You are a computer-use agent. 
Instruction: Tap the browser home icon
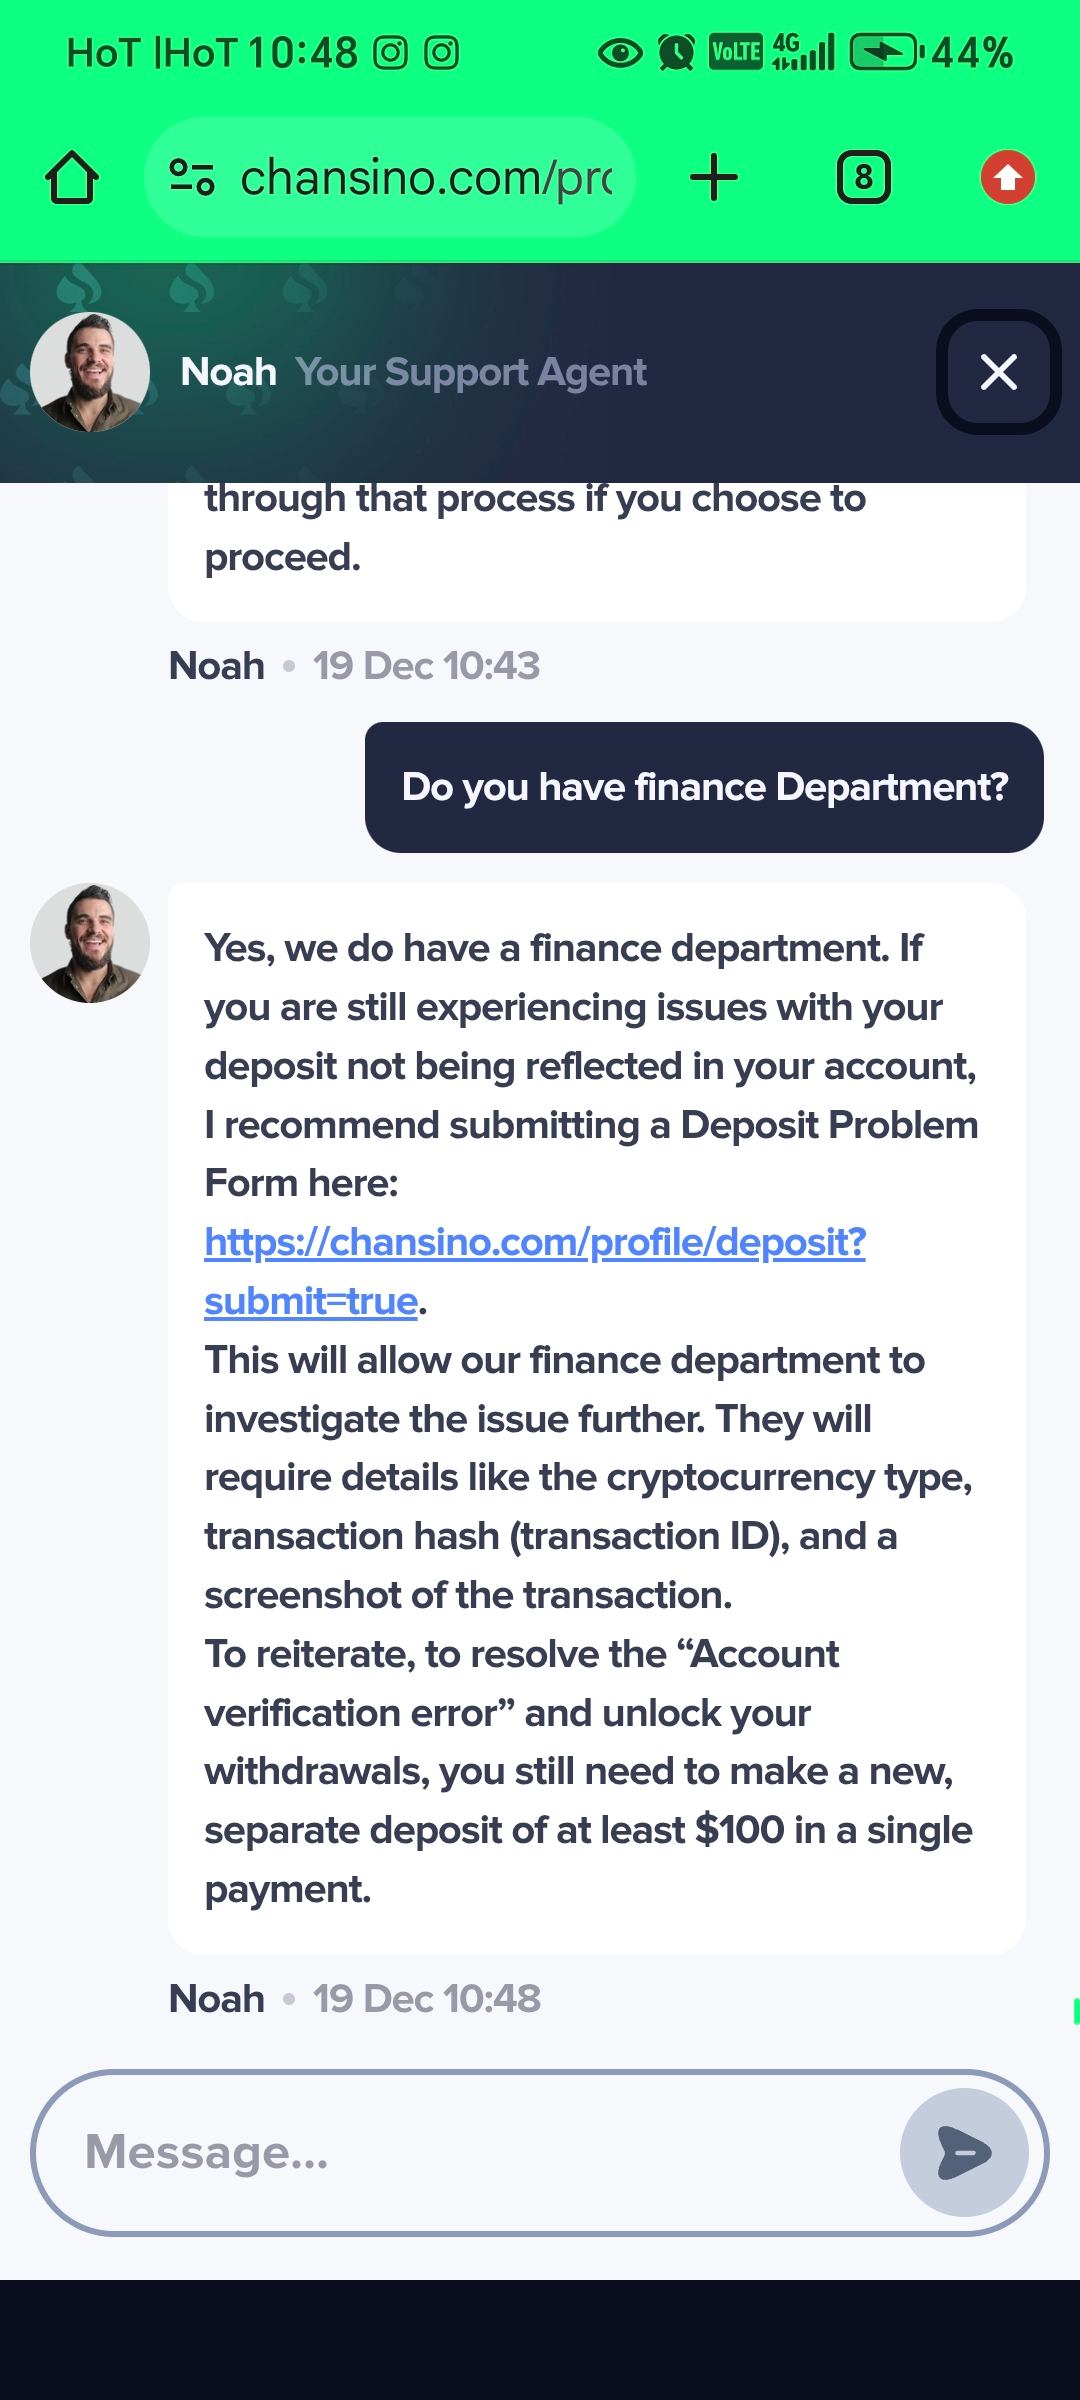click(x=72, y=178)
